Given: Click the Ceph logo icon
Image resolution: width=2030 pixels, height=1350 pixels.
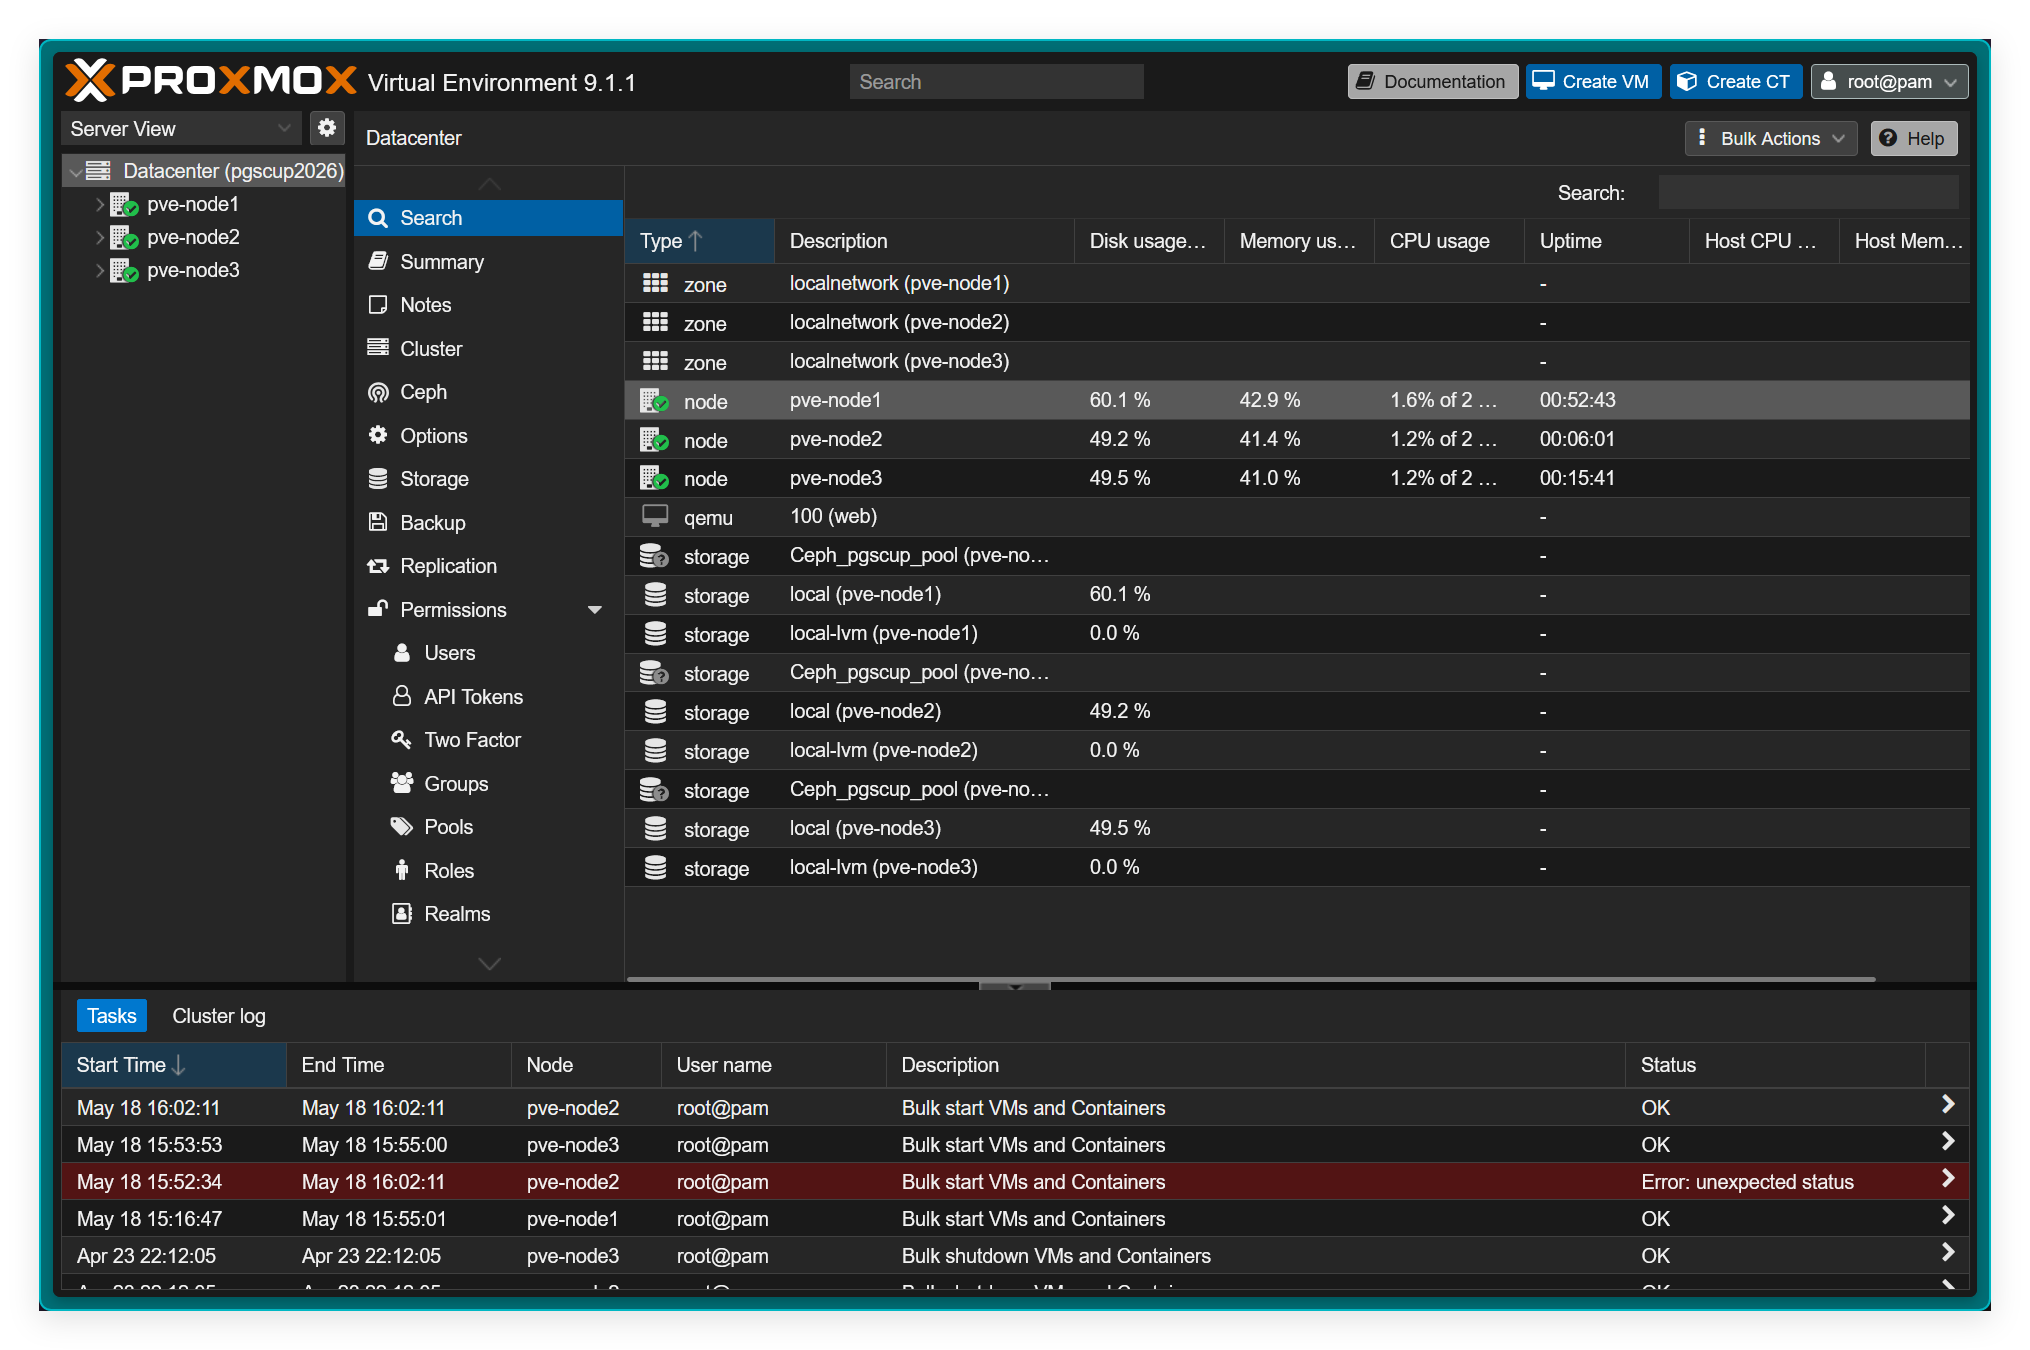Looking at the screenshot, I should [x=378, y=392].
